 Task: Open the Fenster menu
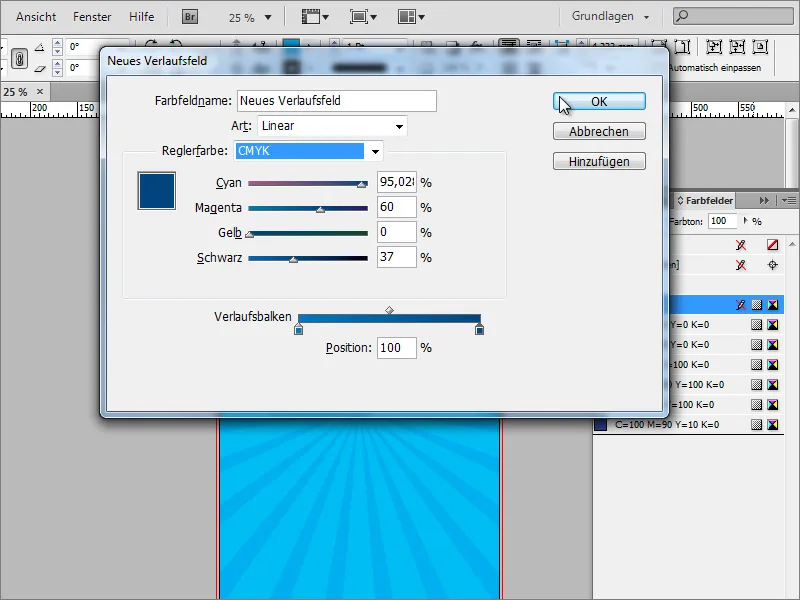(x=92, y=16)
